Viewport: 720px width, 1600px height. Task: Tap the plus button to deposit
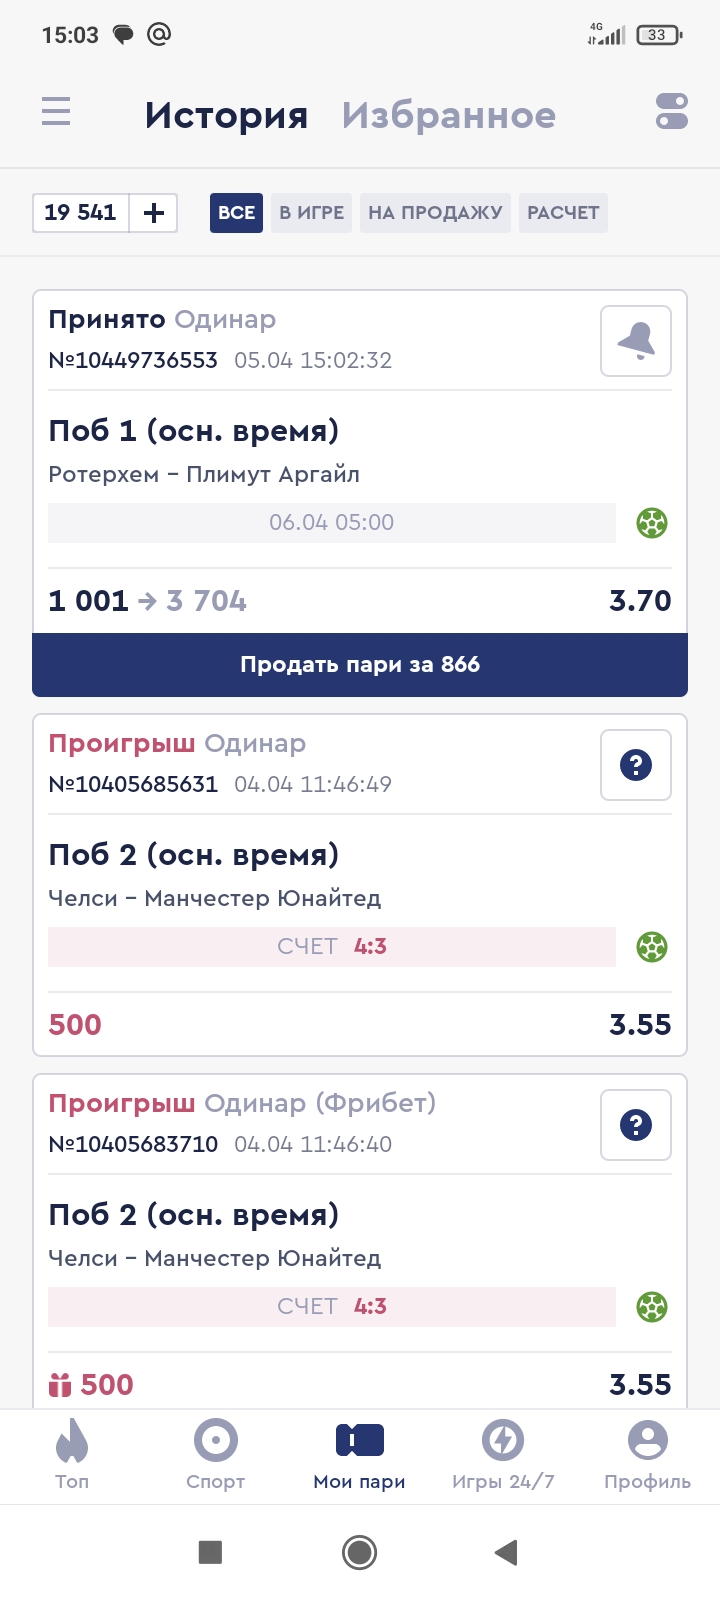coord(154,213)
